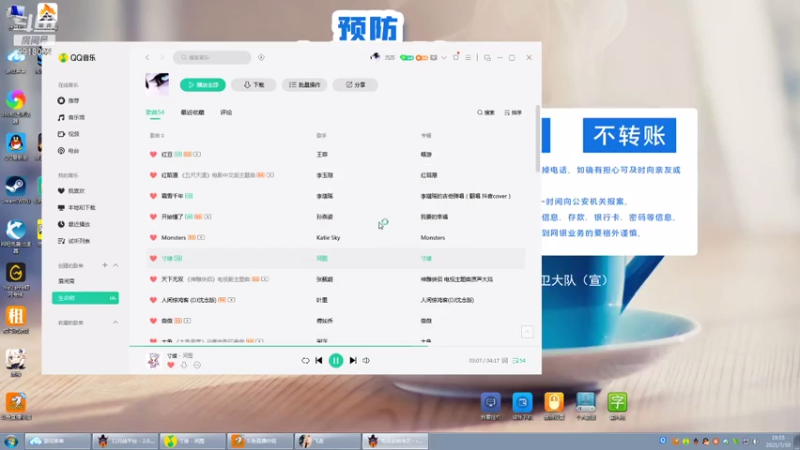The width and height of the screenshot is (800, 450).
Task: Open the user avatar profile in title bar
Action: (375, 57)
